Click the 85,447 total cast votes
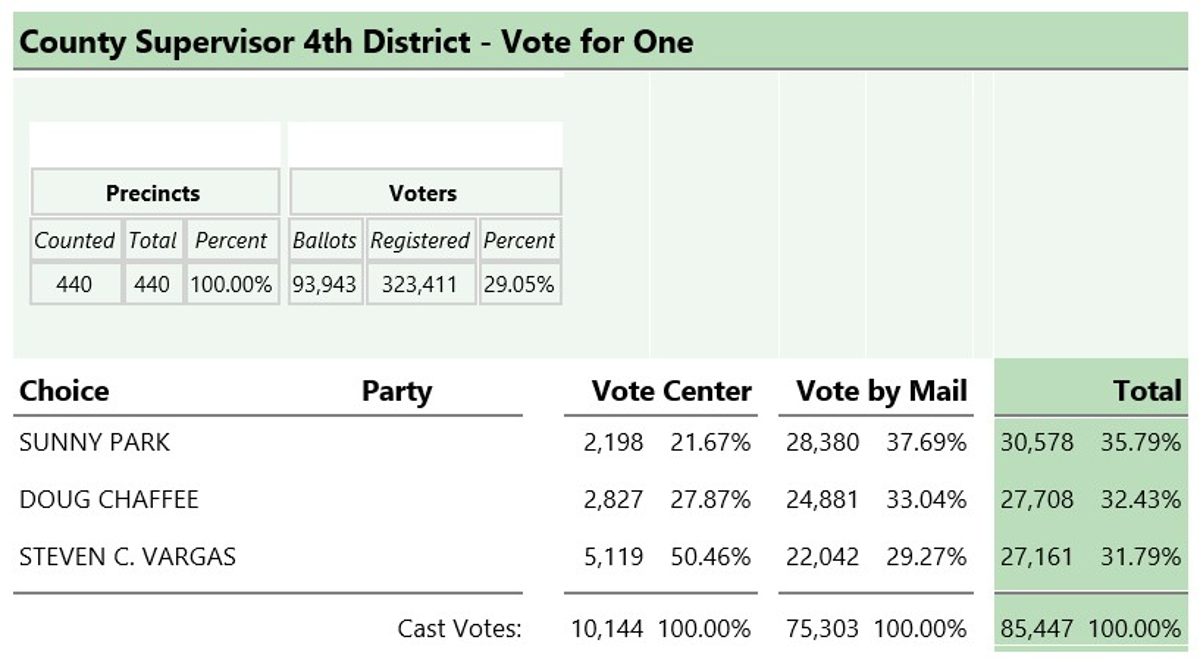The height and width of the screenshot is (665, 1200). pyautogui.click(x=1037, y=629)
